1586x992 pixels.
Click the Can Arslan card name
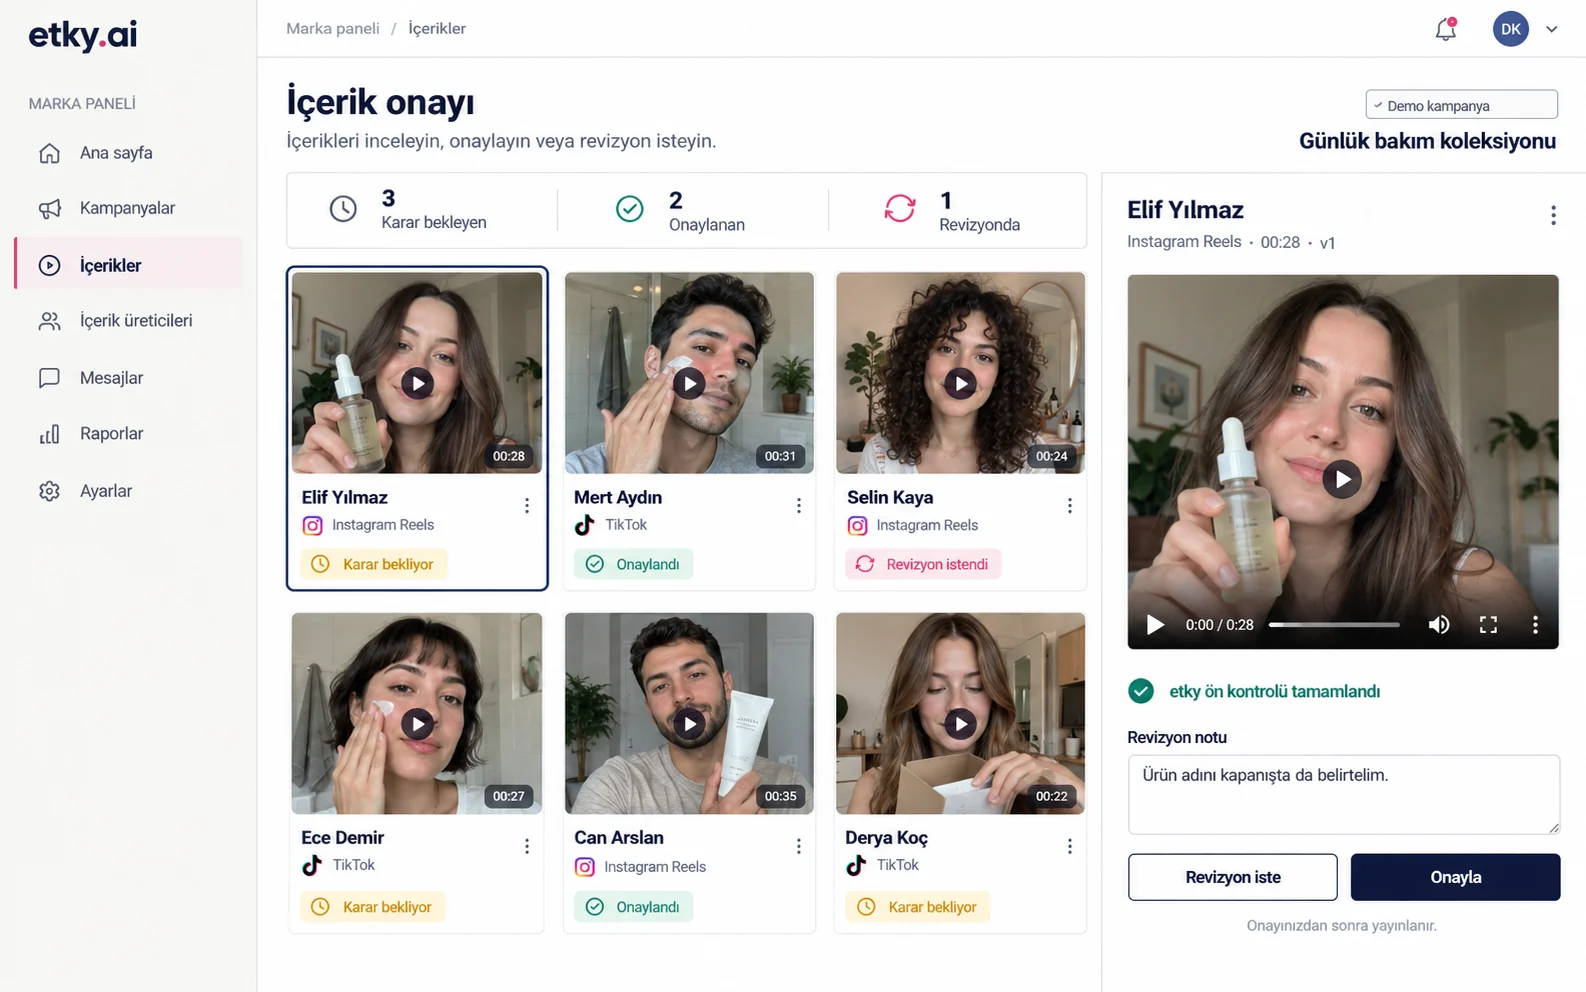coord(619,838)
